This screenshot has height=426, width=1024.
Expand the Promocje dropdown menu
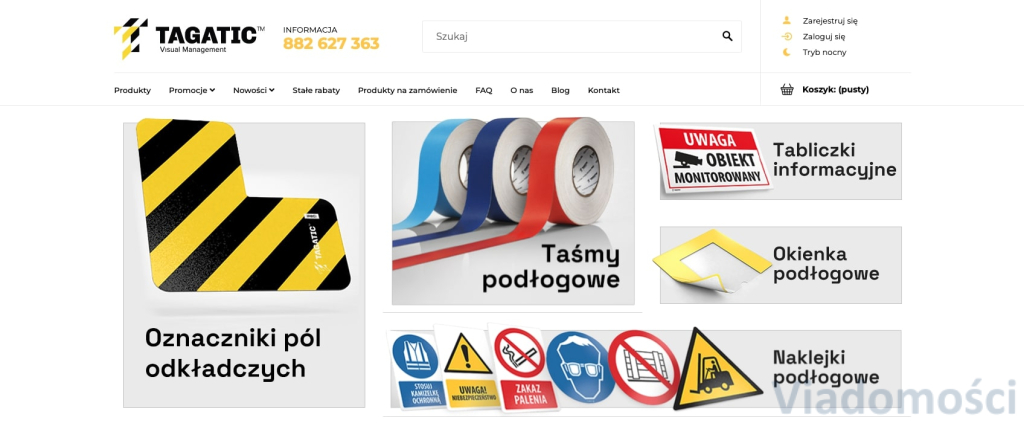(192, 90)
